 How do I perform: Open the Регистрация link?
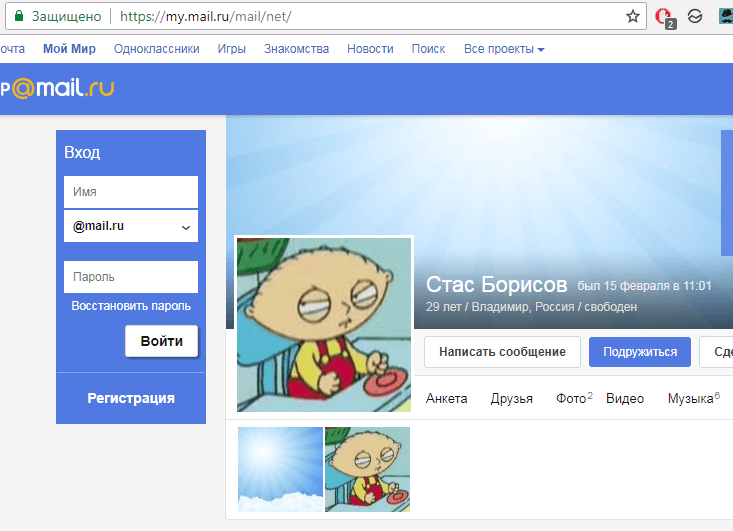click(x=131, y=398)
